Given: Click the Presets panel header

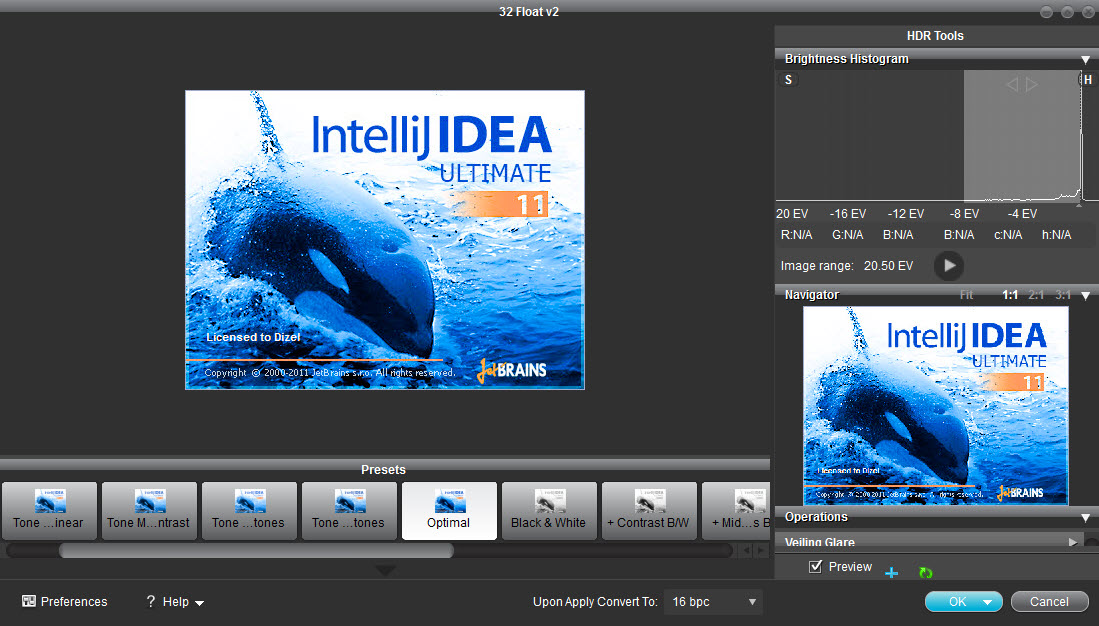Looking at the screenshot, I should coord(383,470).
